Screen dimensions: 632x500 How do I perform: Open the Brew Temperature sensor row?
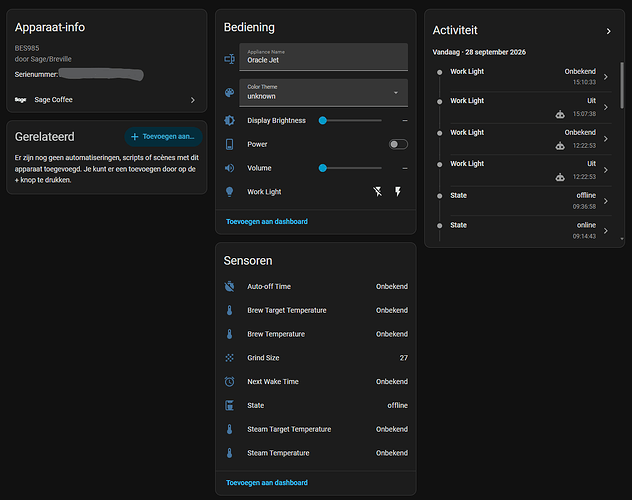[x=316, y=334]
